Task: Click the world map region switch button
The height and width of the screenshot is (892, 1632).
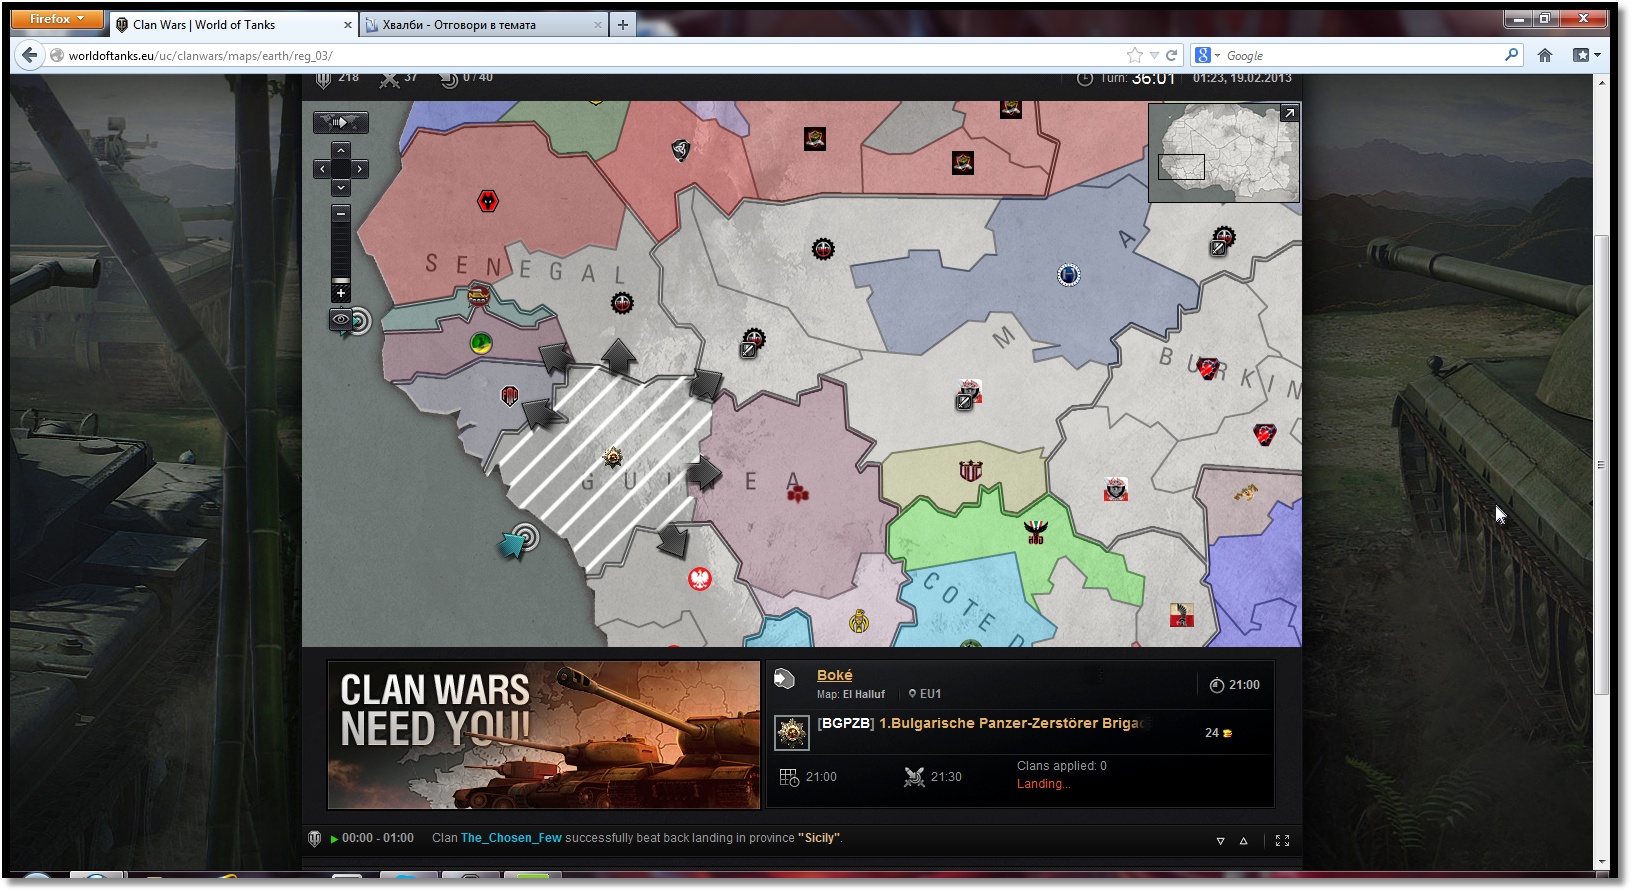Action: click(x=341, y=122)
